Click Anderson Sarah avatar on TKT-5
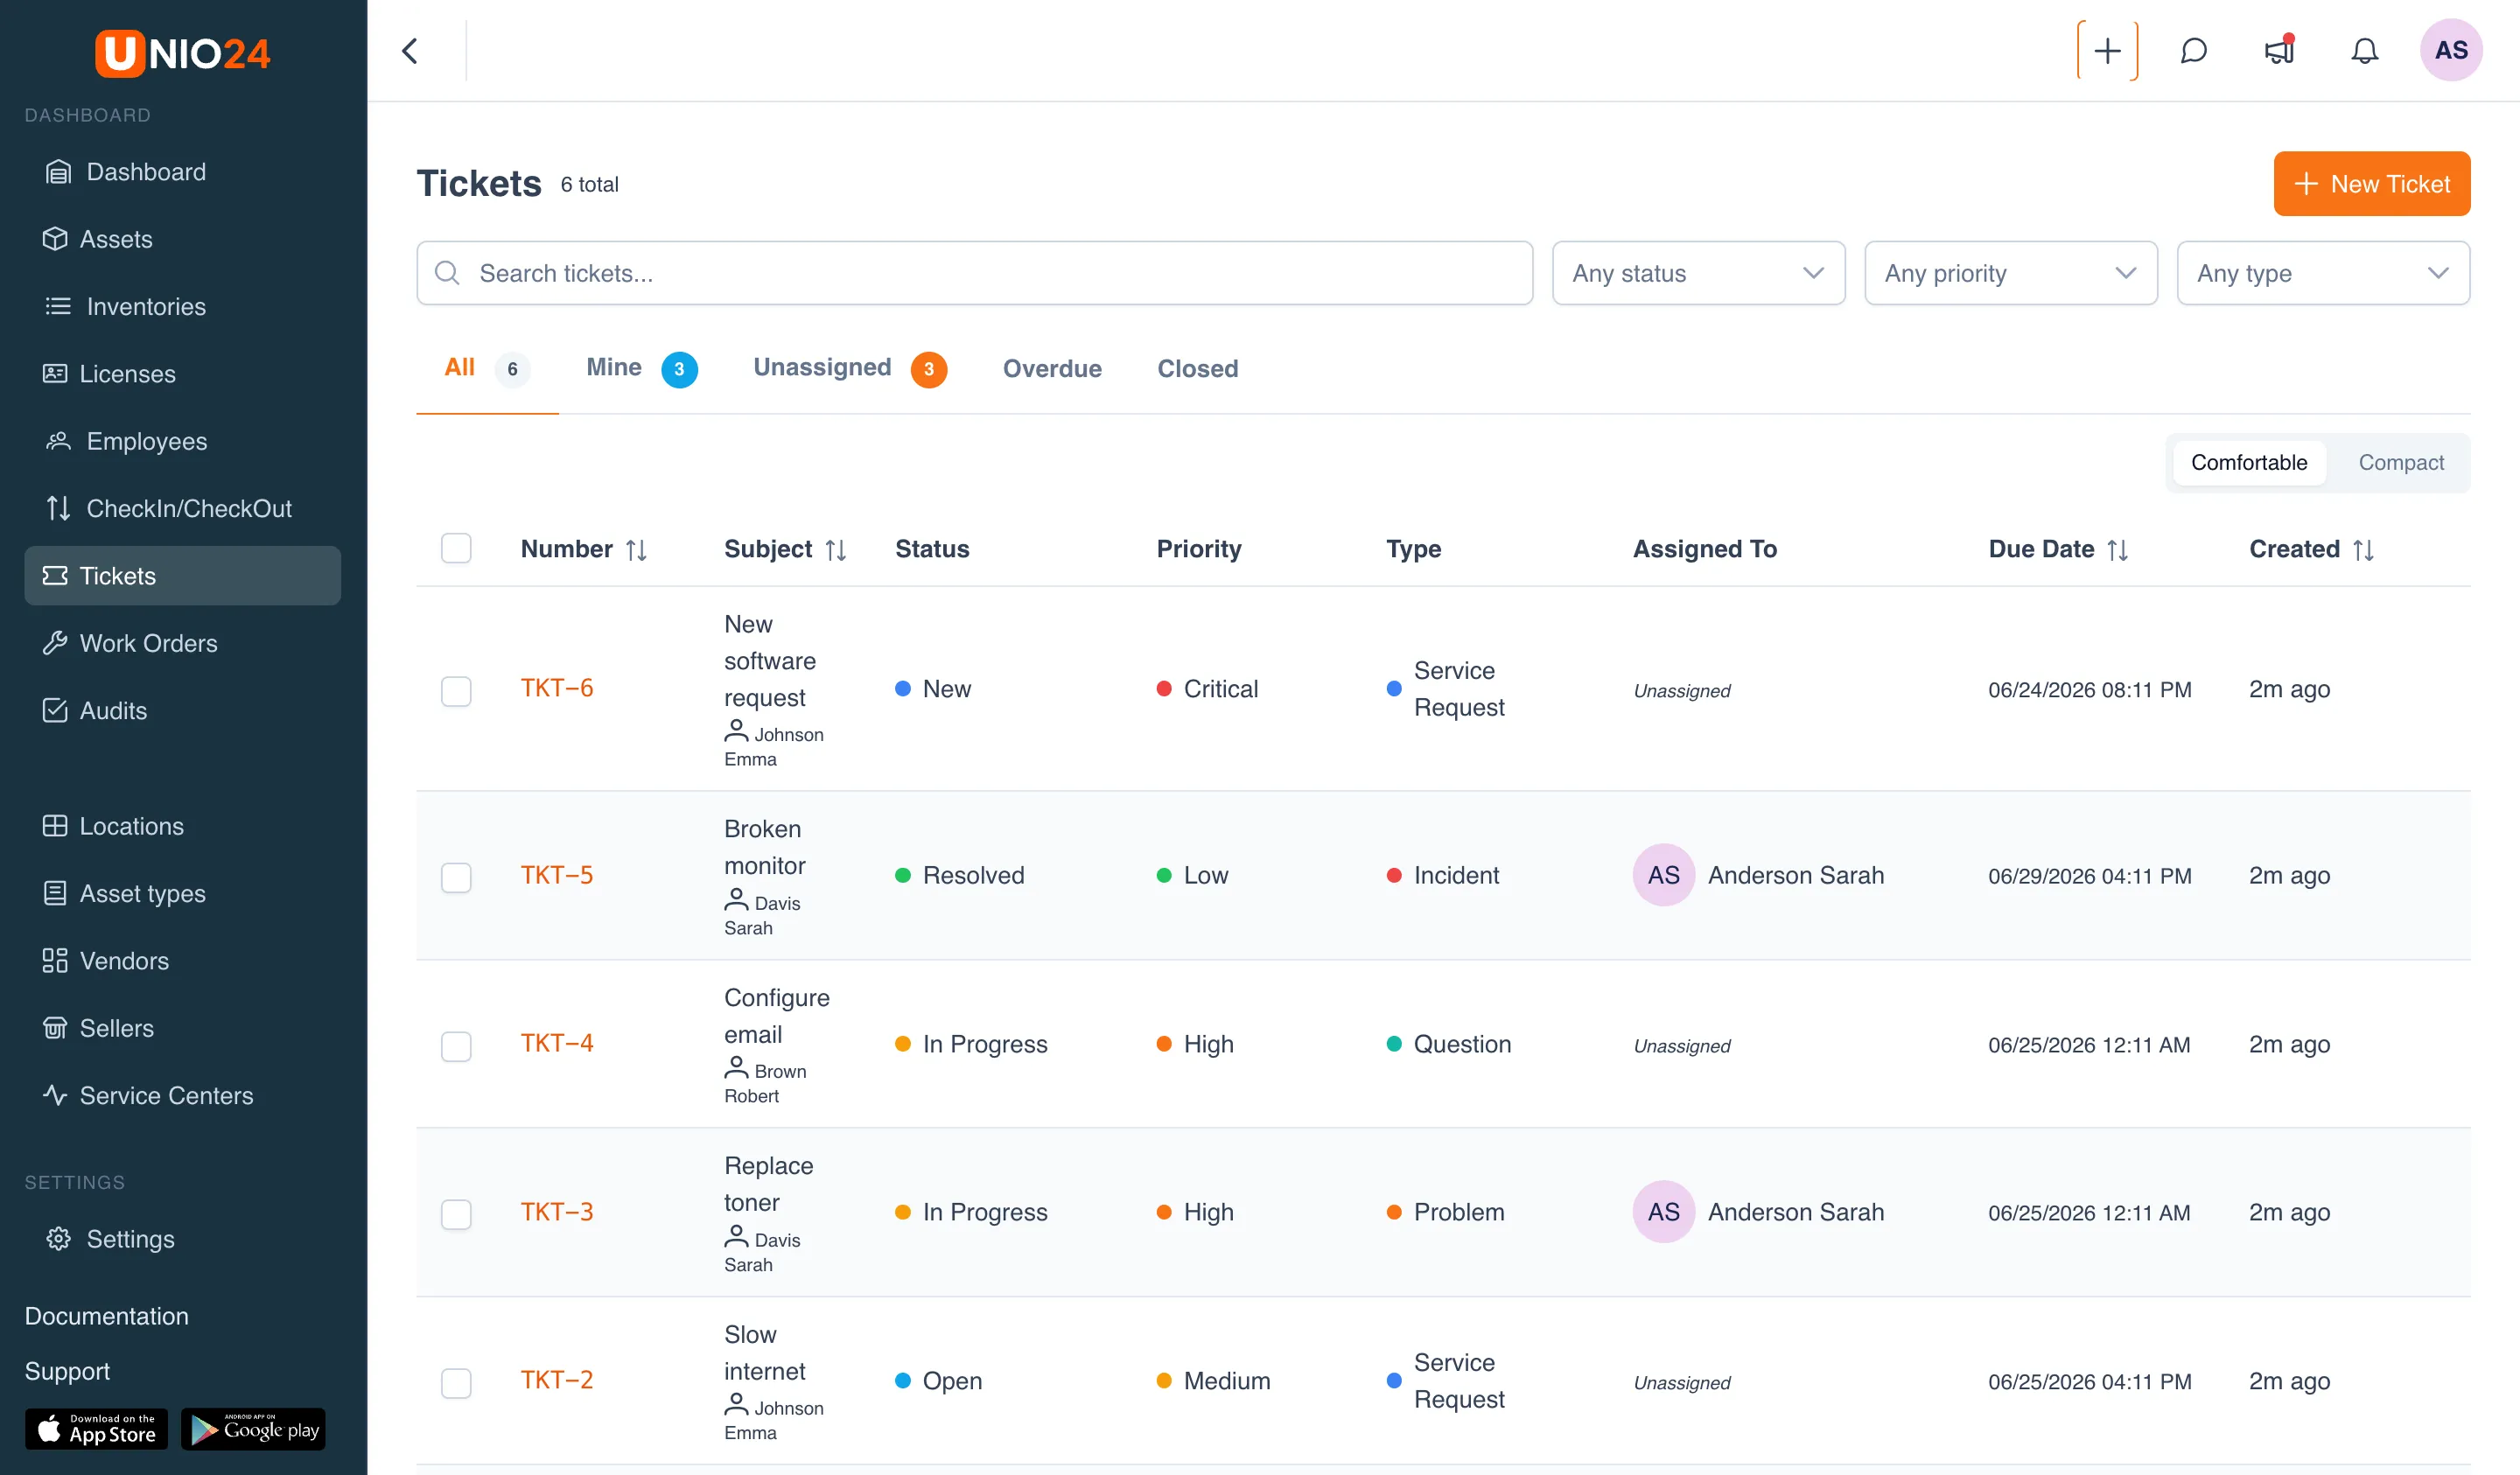 pos(1663,875)
